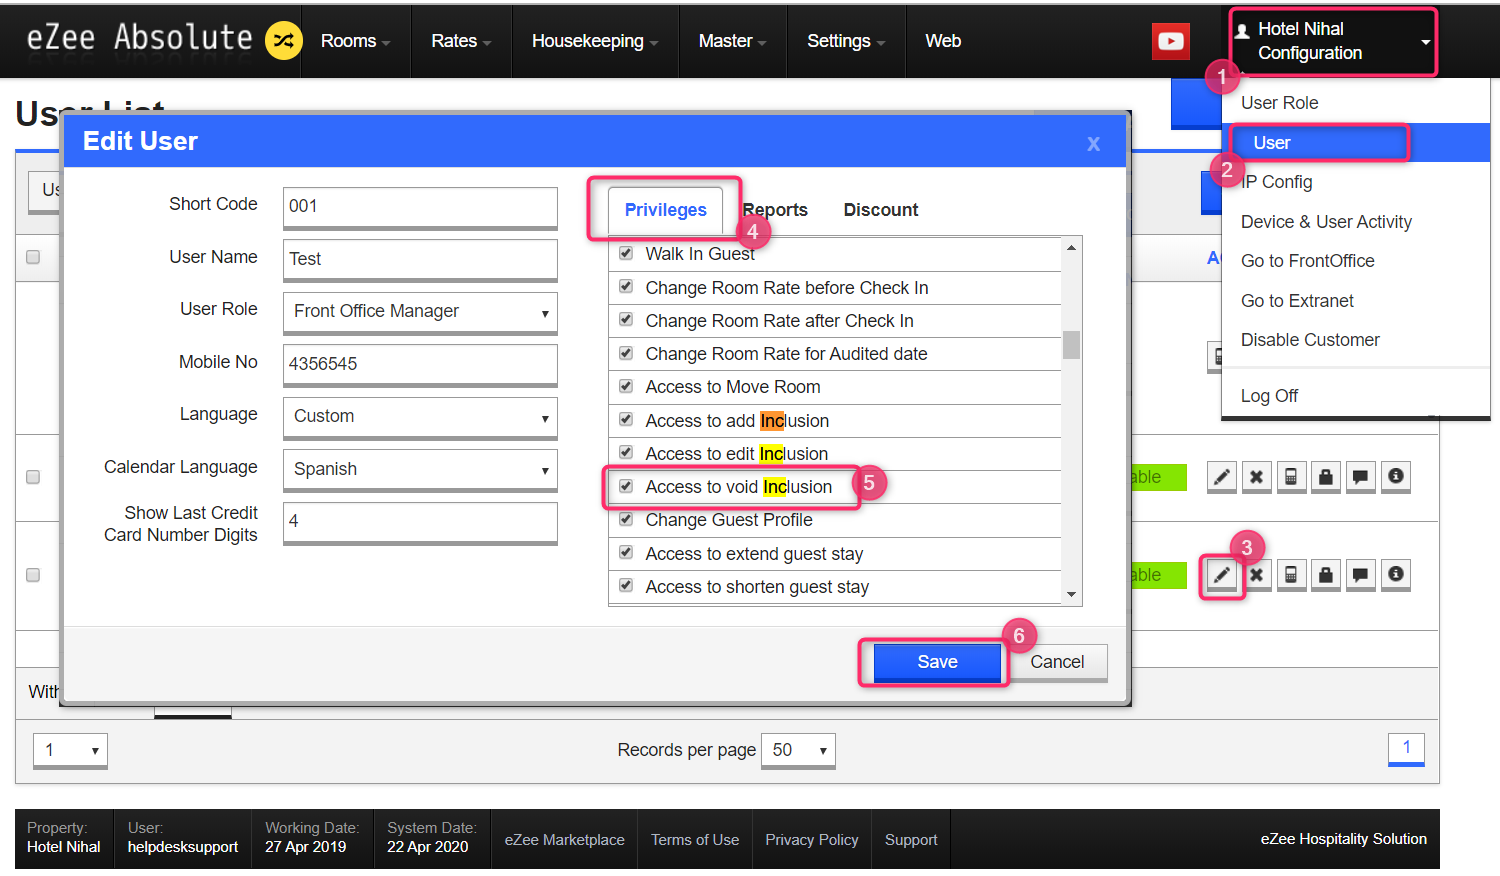Toggle Change Guest Profile checkbox
The image size is (1500, 876).
point(626,519)
